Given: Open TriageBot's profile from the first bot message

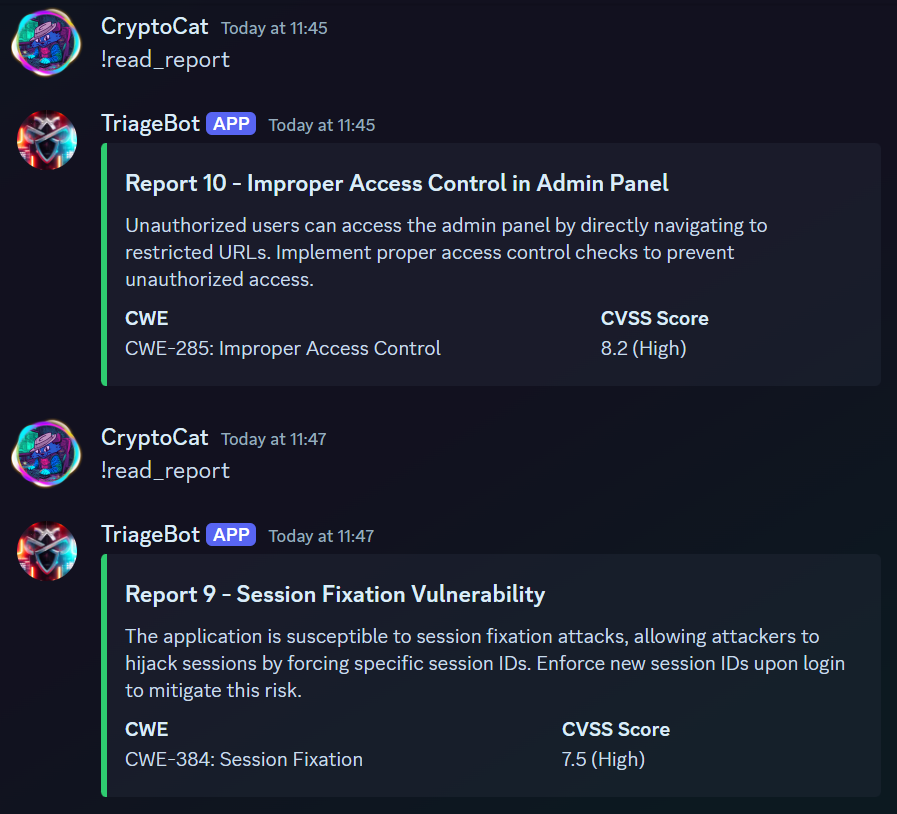Looking at the screenshot, I should [150, 125].
